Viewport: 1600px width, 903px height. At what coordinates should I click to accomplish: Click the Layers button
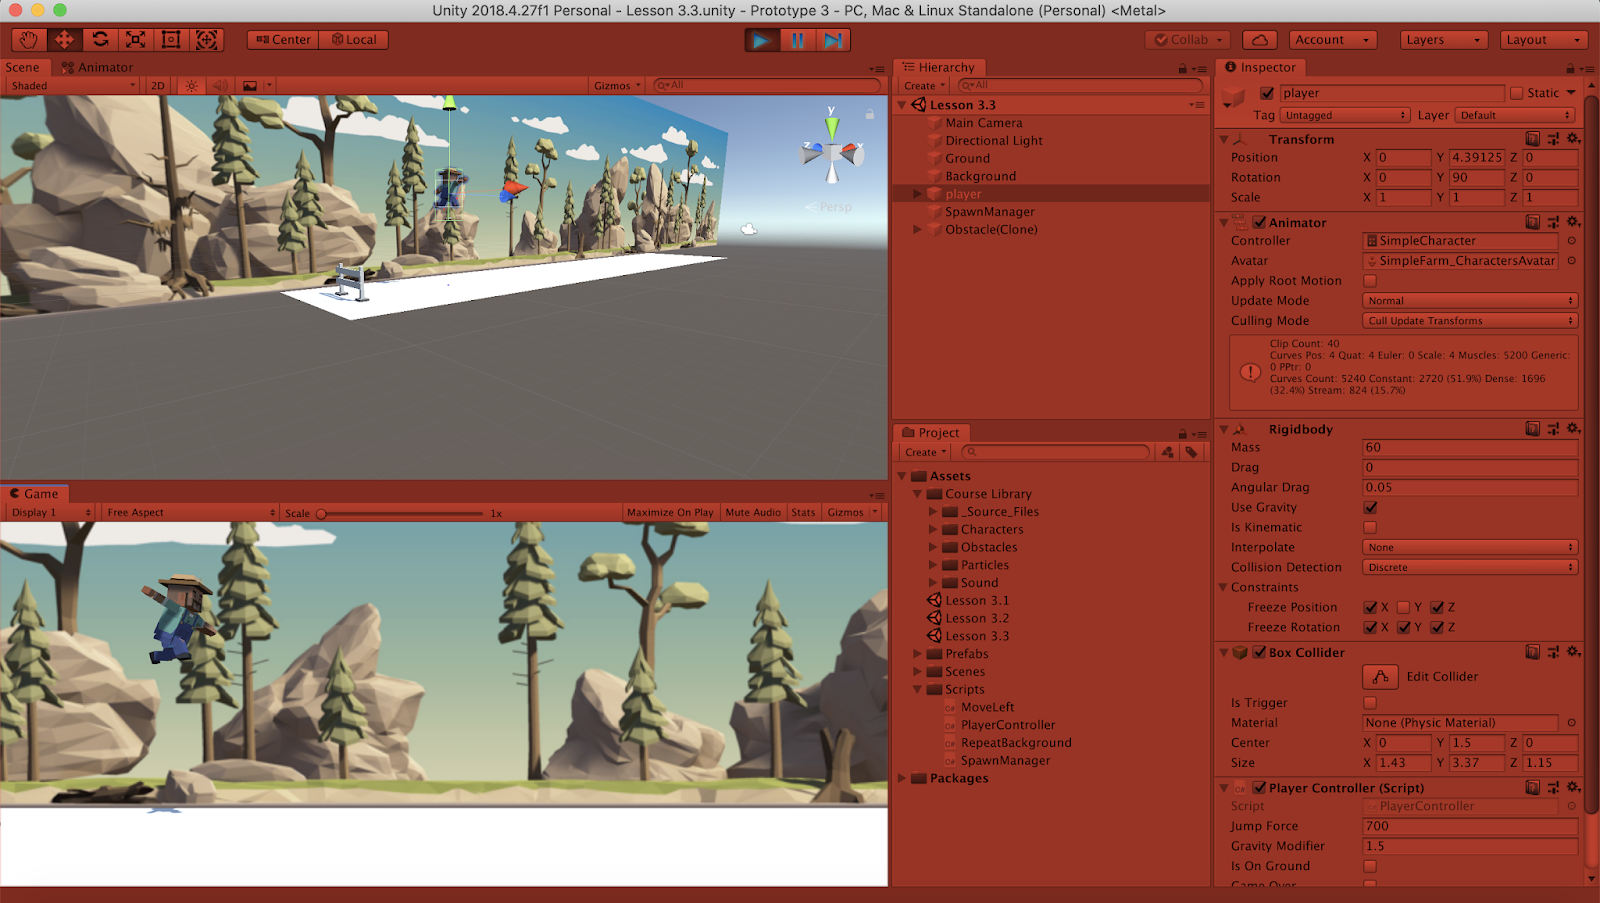[1444, 40]
